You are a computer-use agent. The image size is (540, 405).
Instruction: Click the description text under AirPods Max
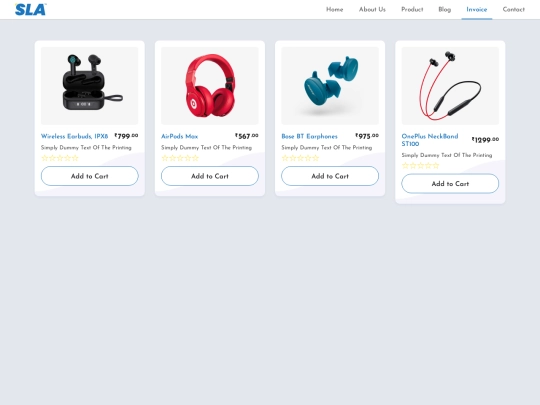pos(206,147)
